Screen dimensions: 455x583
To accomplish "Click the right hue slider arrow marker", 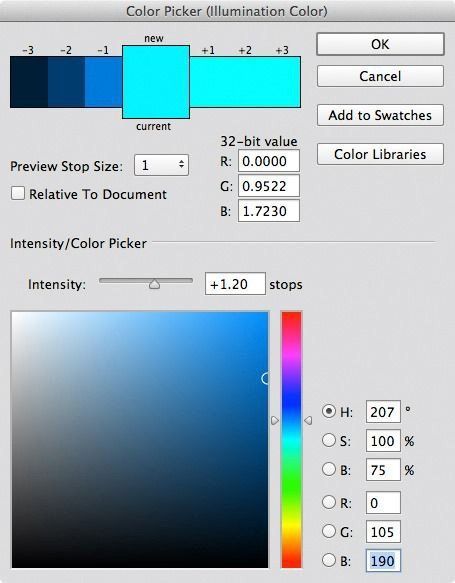I will pyautogui.click(x=308, y=421).
